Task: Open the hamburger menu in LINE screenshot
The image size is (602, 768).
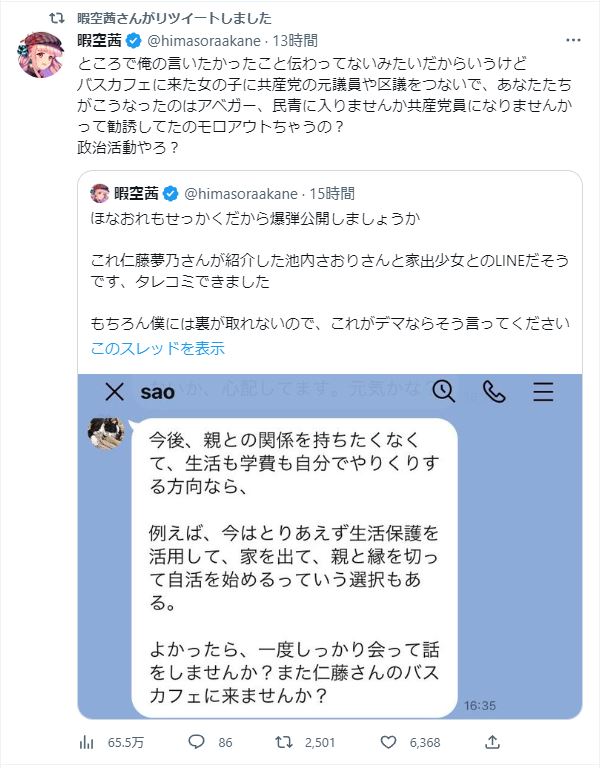Action: 543,392
